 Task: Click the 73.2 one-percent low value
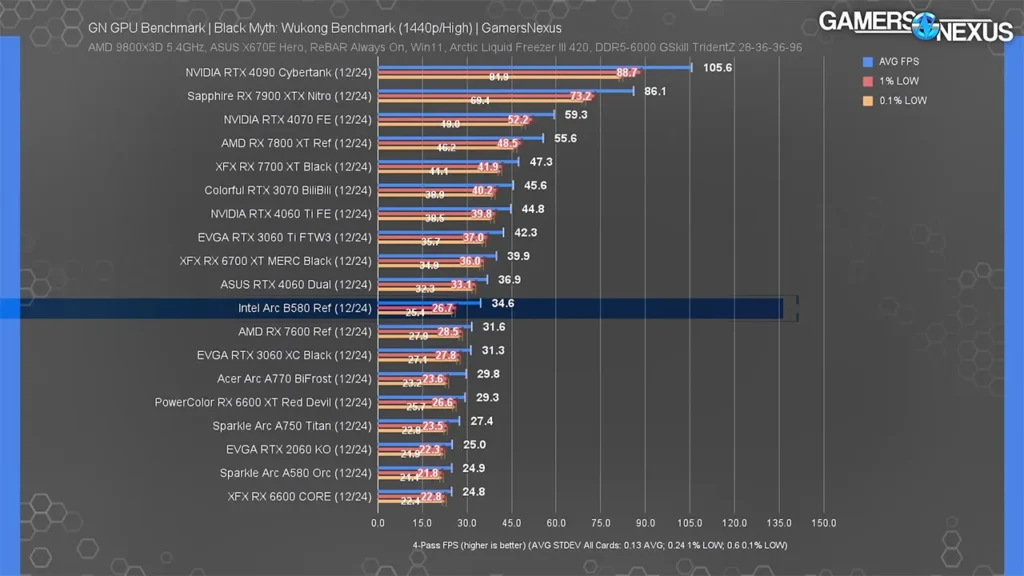(x=581, y=96)
